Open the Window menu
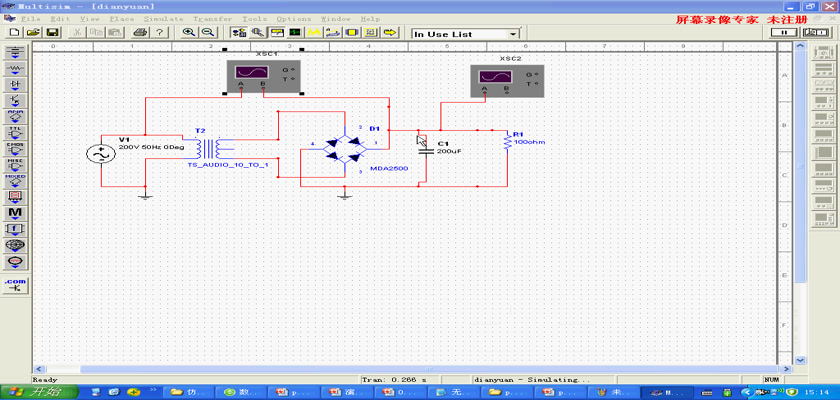 click(x=336, y=19)
